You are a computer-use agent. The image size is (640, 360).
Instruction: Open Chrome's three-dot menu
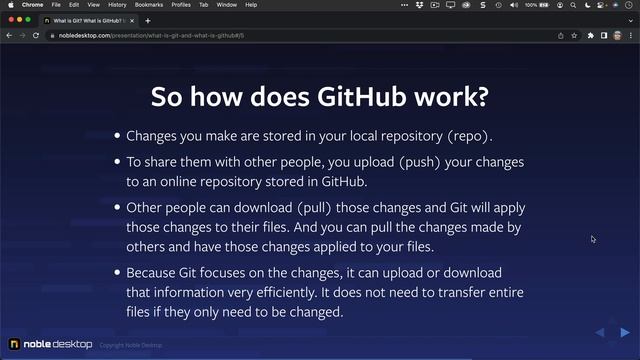(x=631, y=36)
